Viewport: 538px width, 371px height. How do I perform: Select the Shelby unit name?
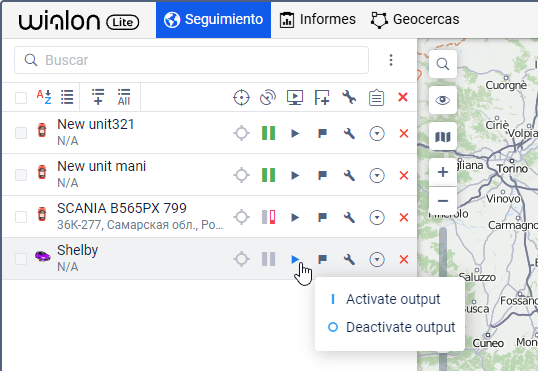pyautogui.click(x=78, y=250)
